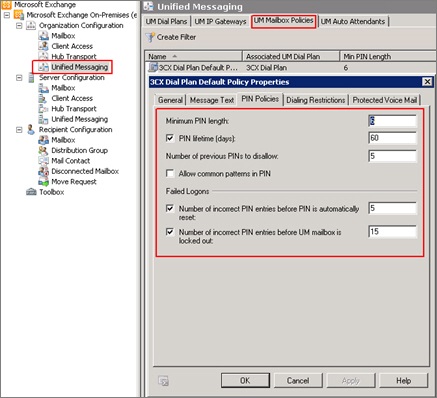Click the Microsoft Exchange root icon
437x398 pixels.
[7, 5]
